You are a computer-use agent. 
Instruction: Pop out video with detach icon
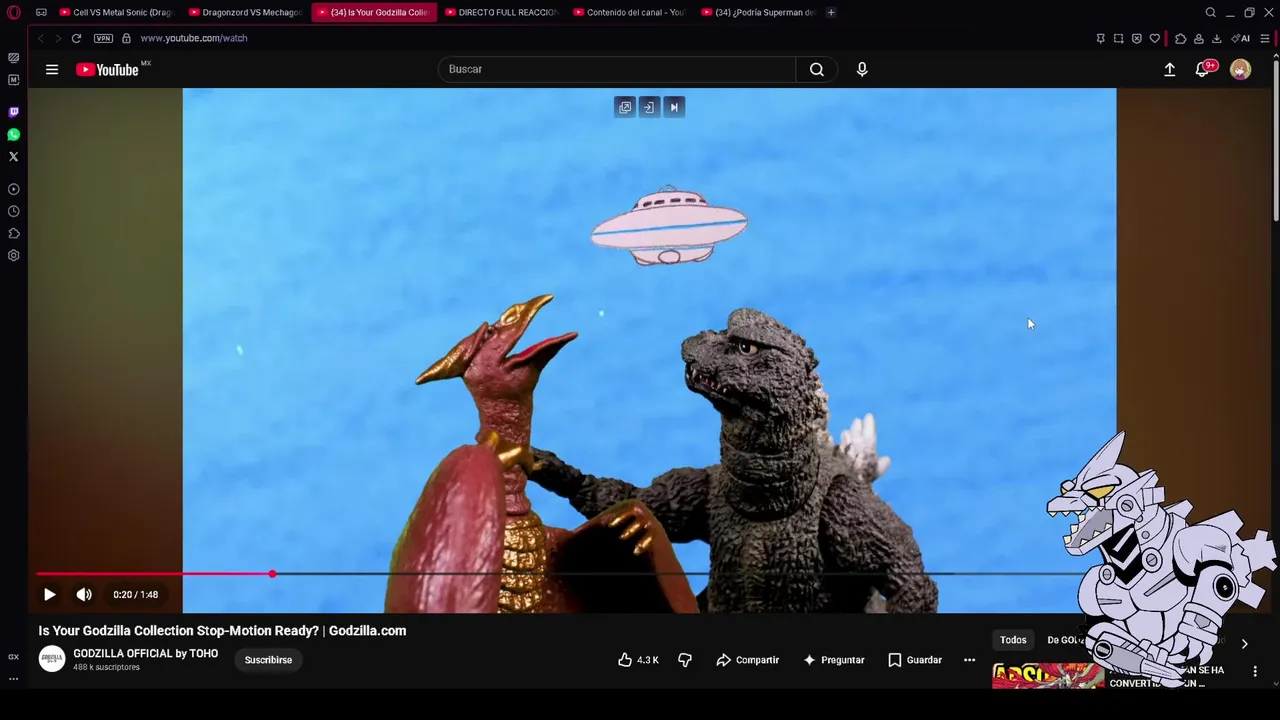pos(625,107)
